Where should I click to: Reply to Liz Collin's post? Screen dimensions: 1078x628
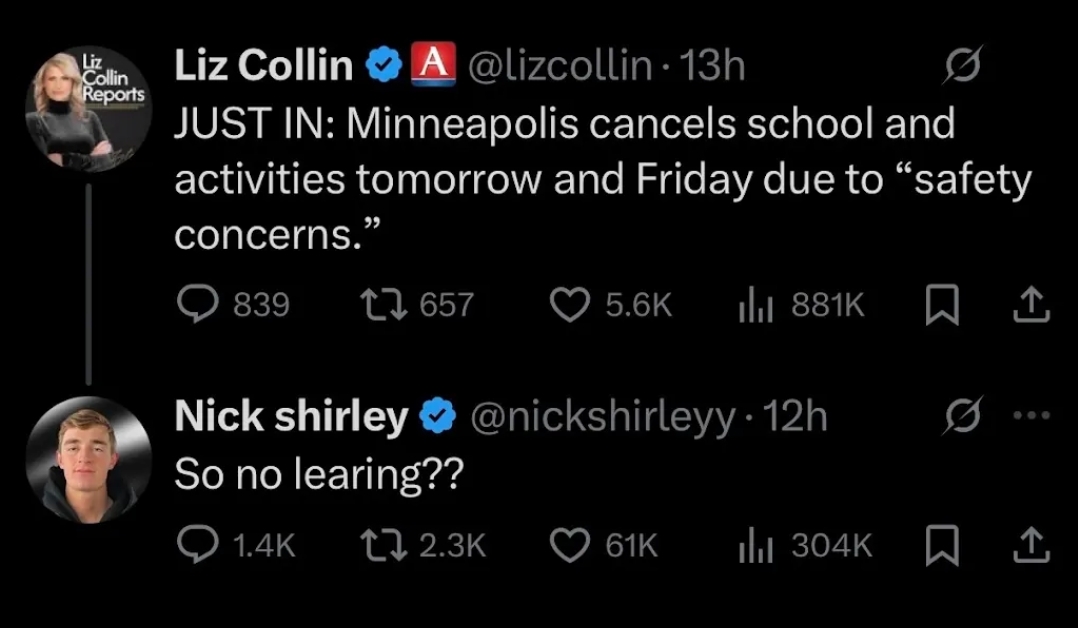click(x=196, y=304)
